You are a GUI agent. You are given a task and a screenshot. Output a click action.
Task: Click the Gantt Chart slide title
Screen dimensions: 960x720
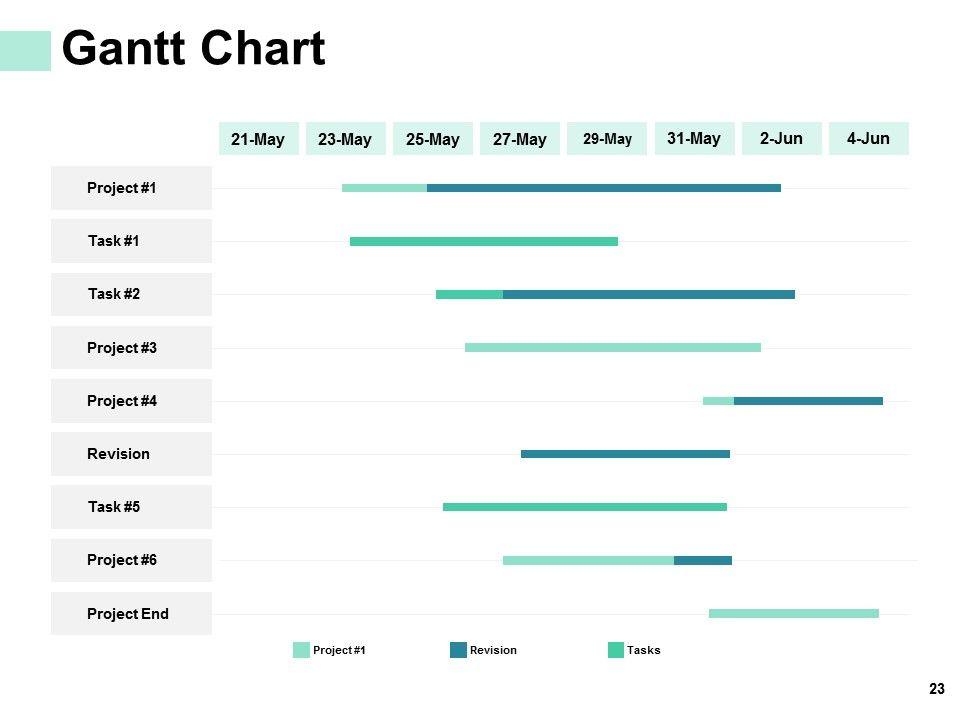coord(194,49)
